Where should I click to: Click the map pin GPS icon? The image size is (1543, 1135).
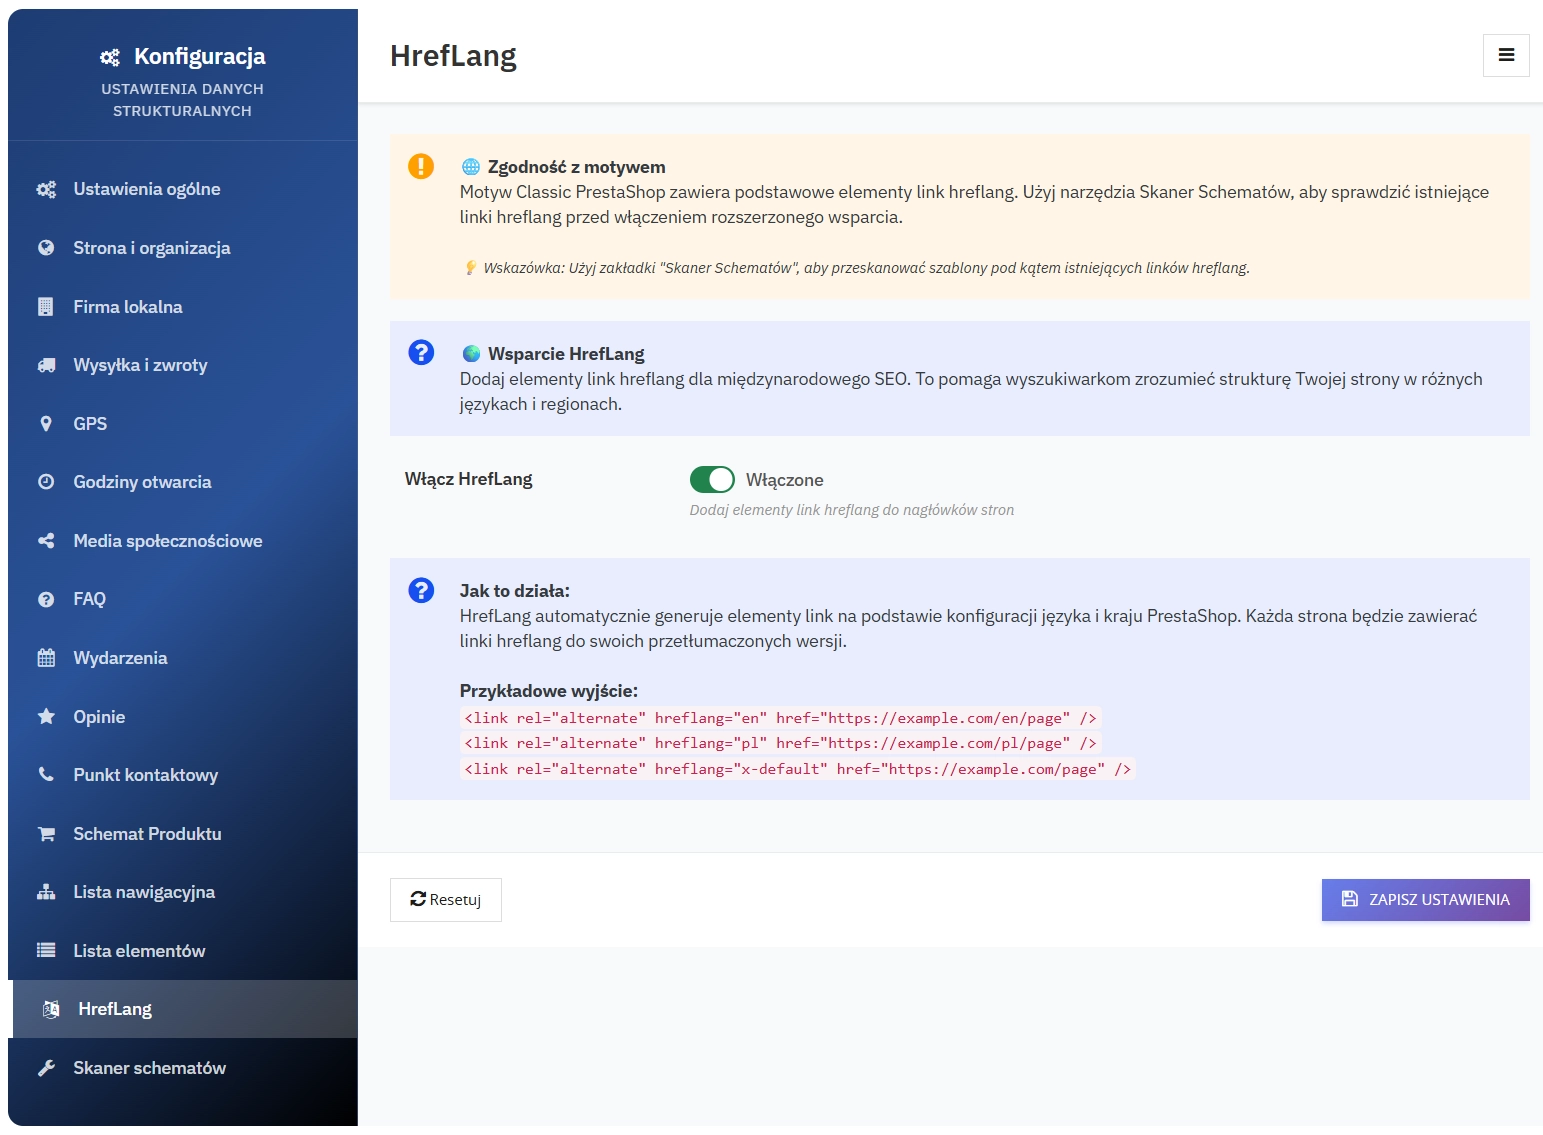point(46,424)
